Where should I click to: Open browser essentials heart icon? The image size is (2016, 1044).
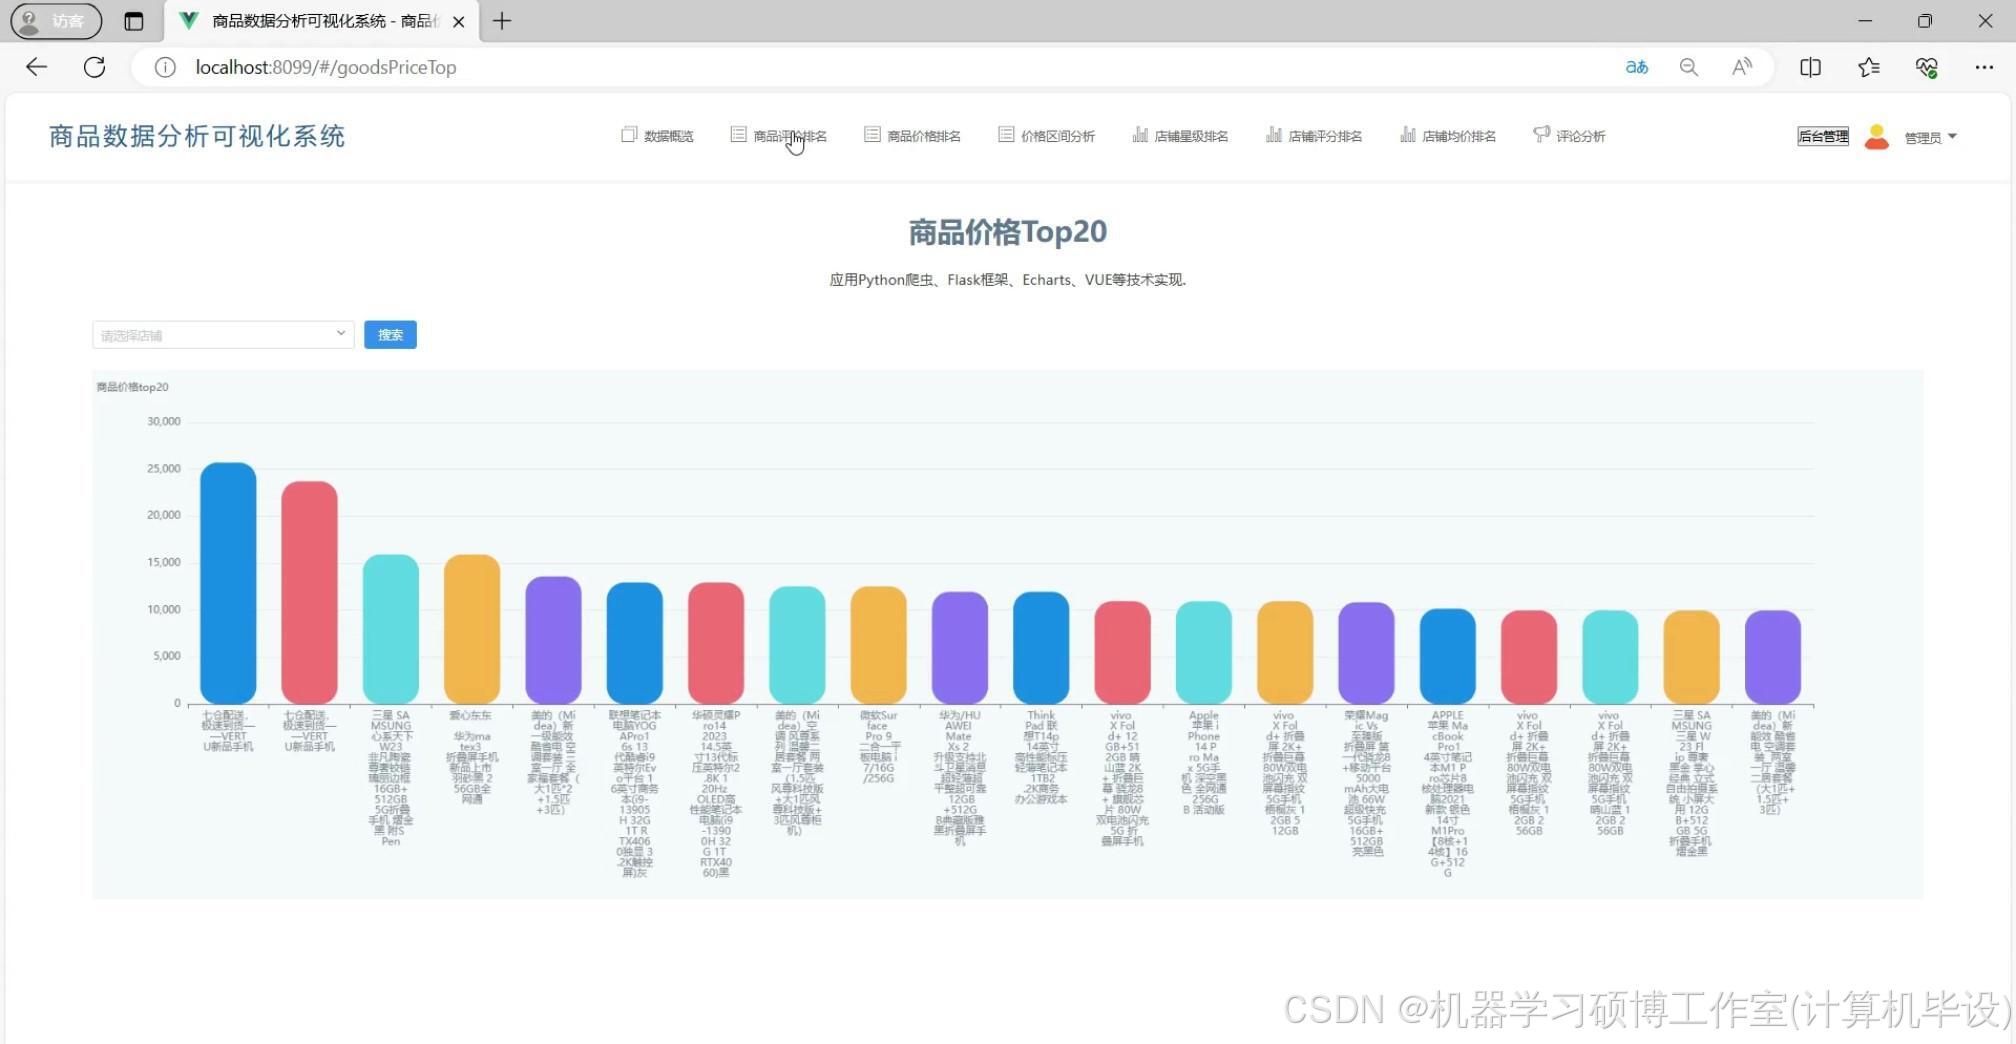click(x=1926, y=67)
